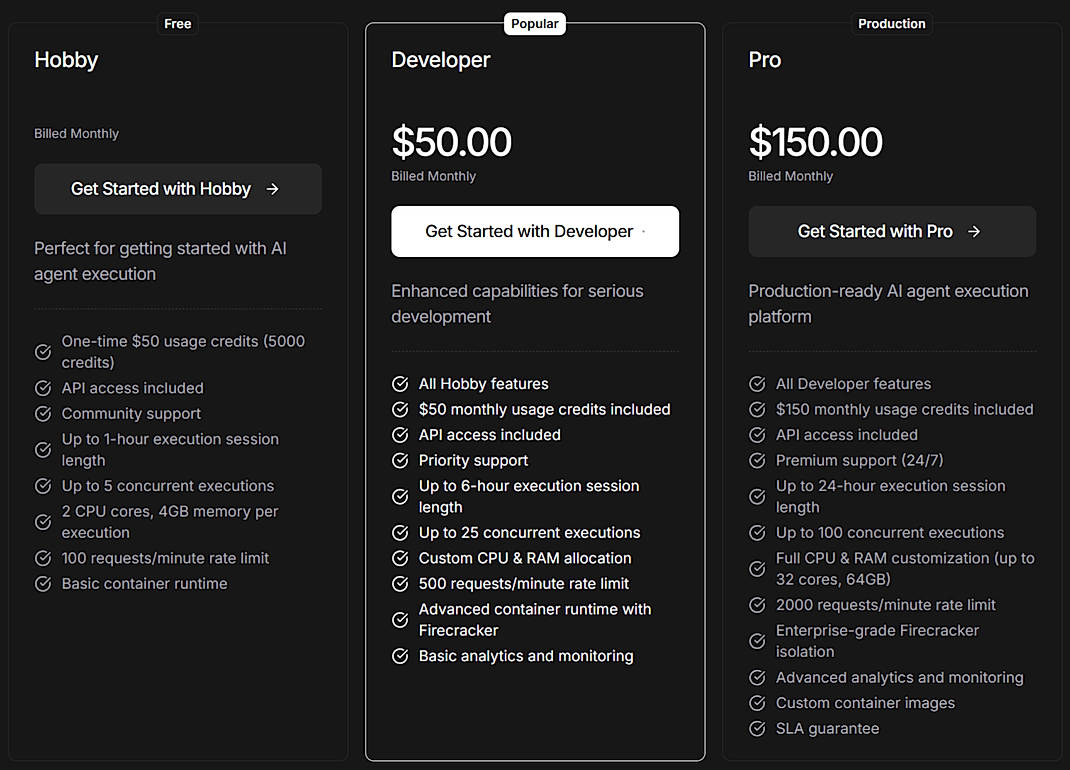Click the check icon beside Basic container runtime
The image size is (1070, 770).
tap(43, 584)
